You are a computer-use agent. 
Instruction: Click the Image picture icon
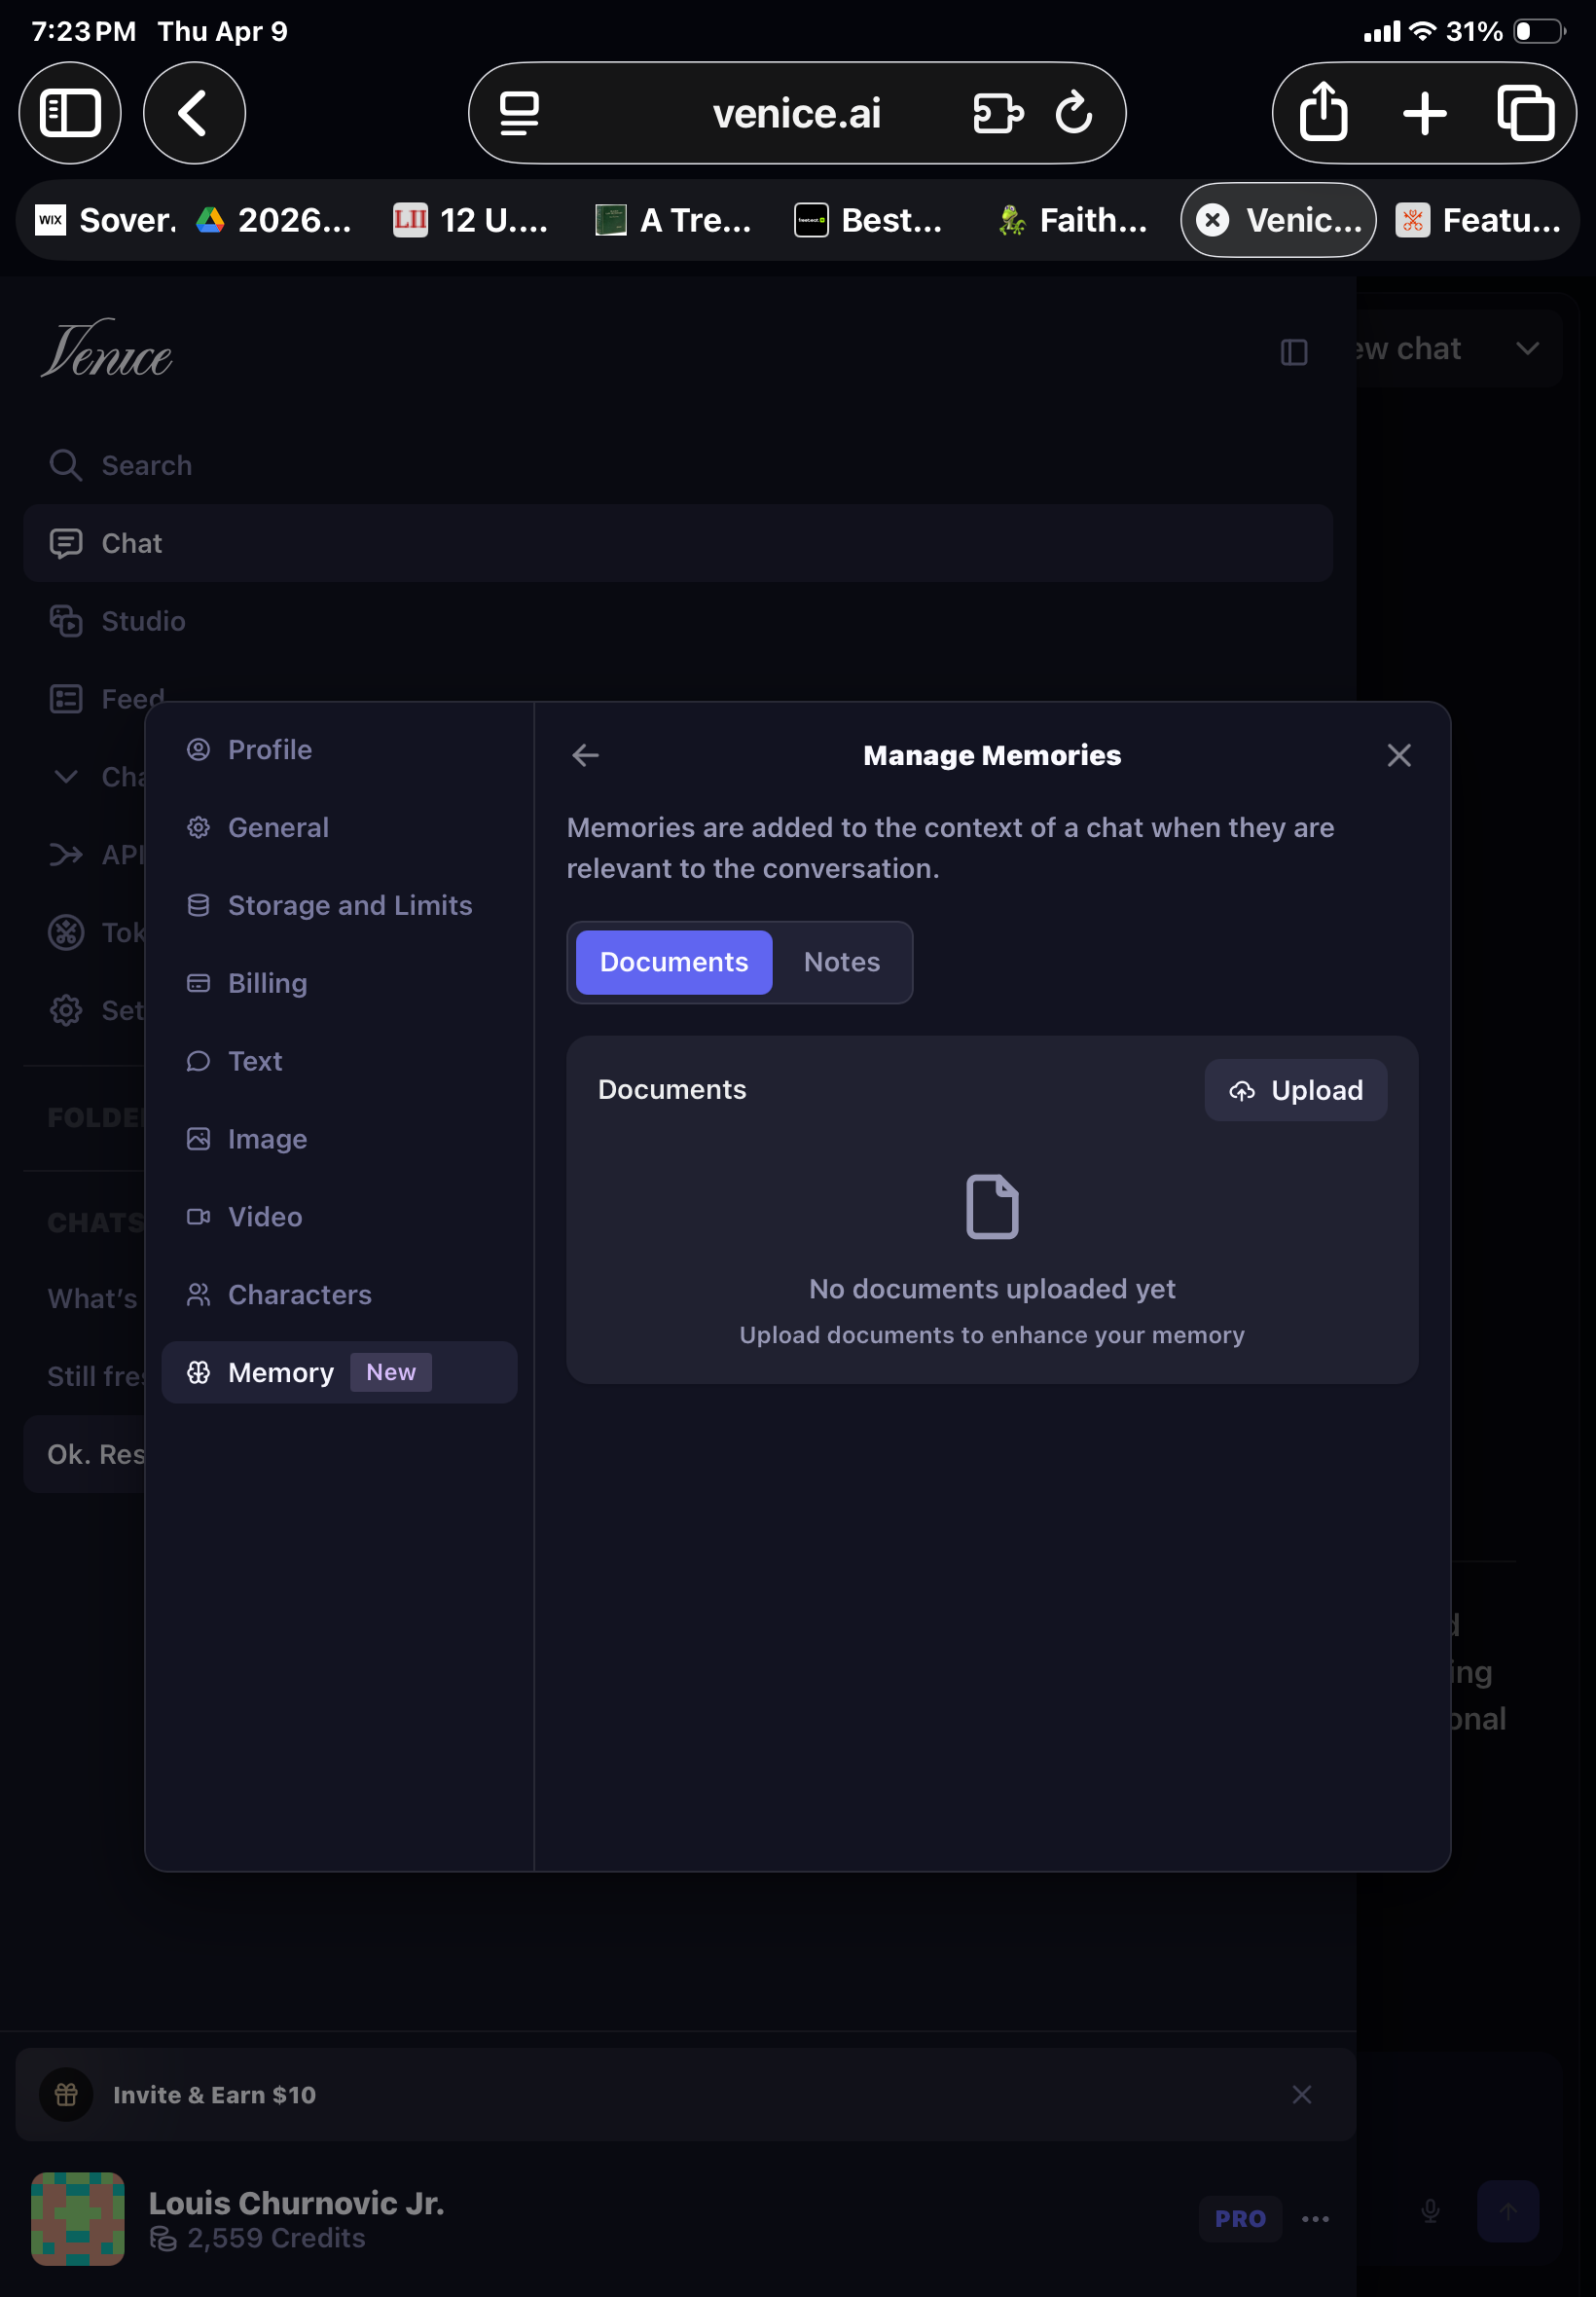pos(198,1139)
